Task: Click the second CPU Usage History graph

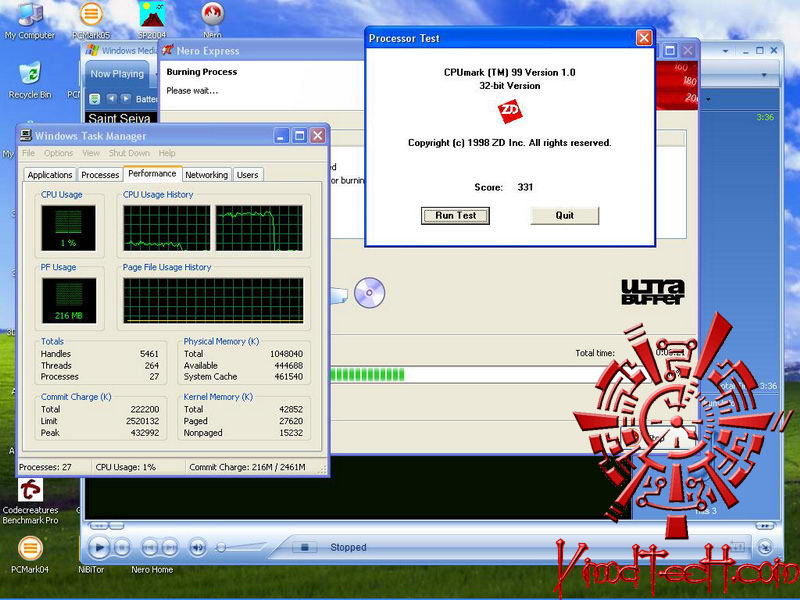Action: click(259, 228)
